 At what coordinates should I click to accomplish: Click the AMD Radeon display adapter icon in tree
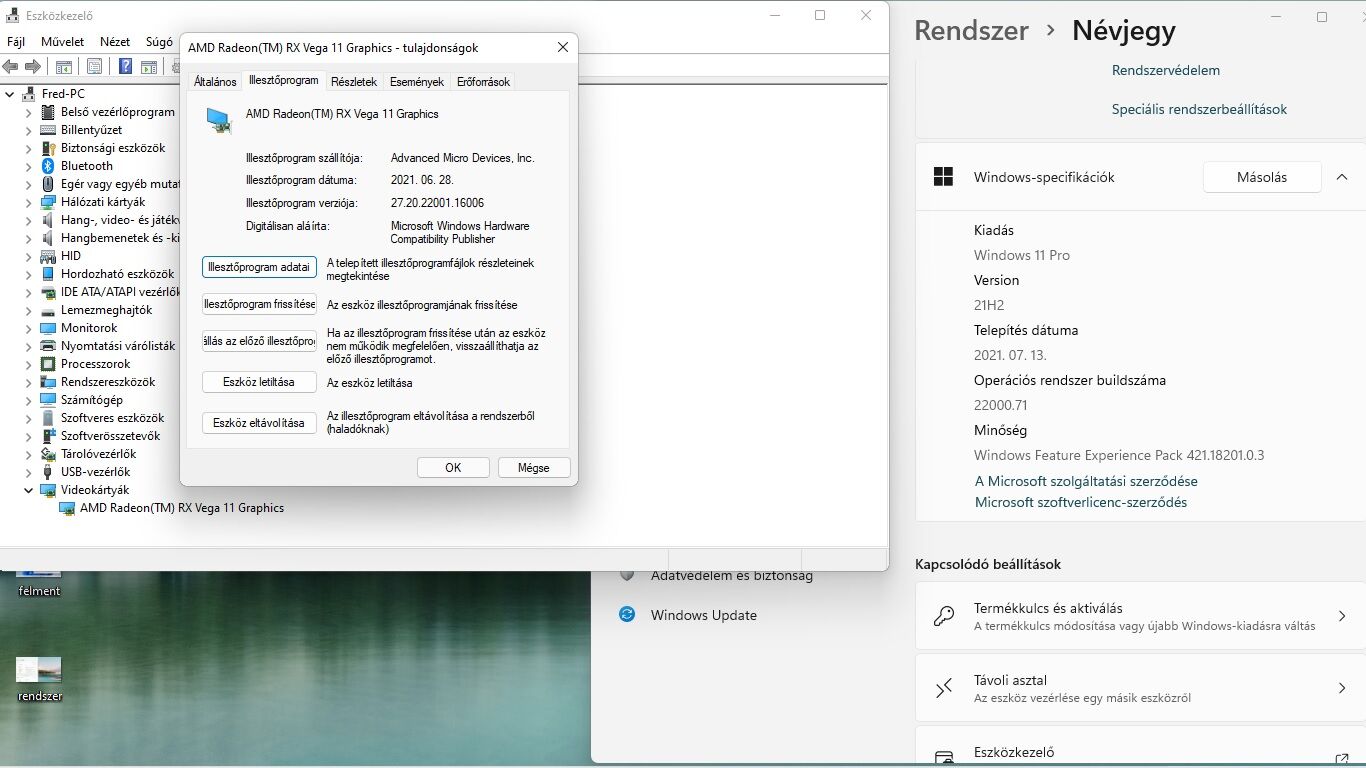pyautogui.click(x=67, y=508)
